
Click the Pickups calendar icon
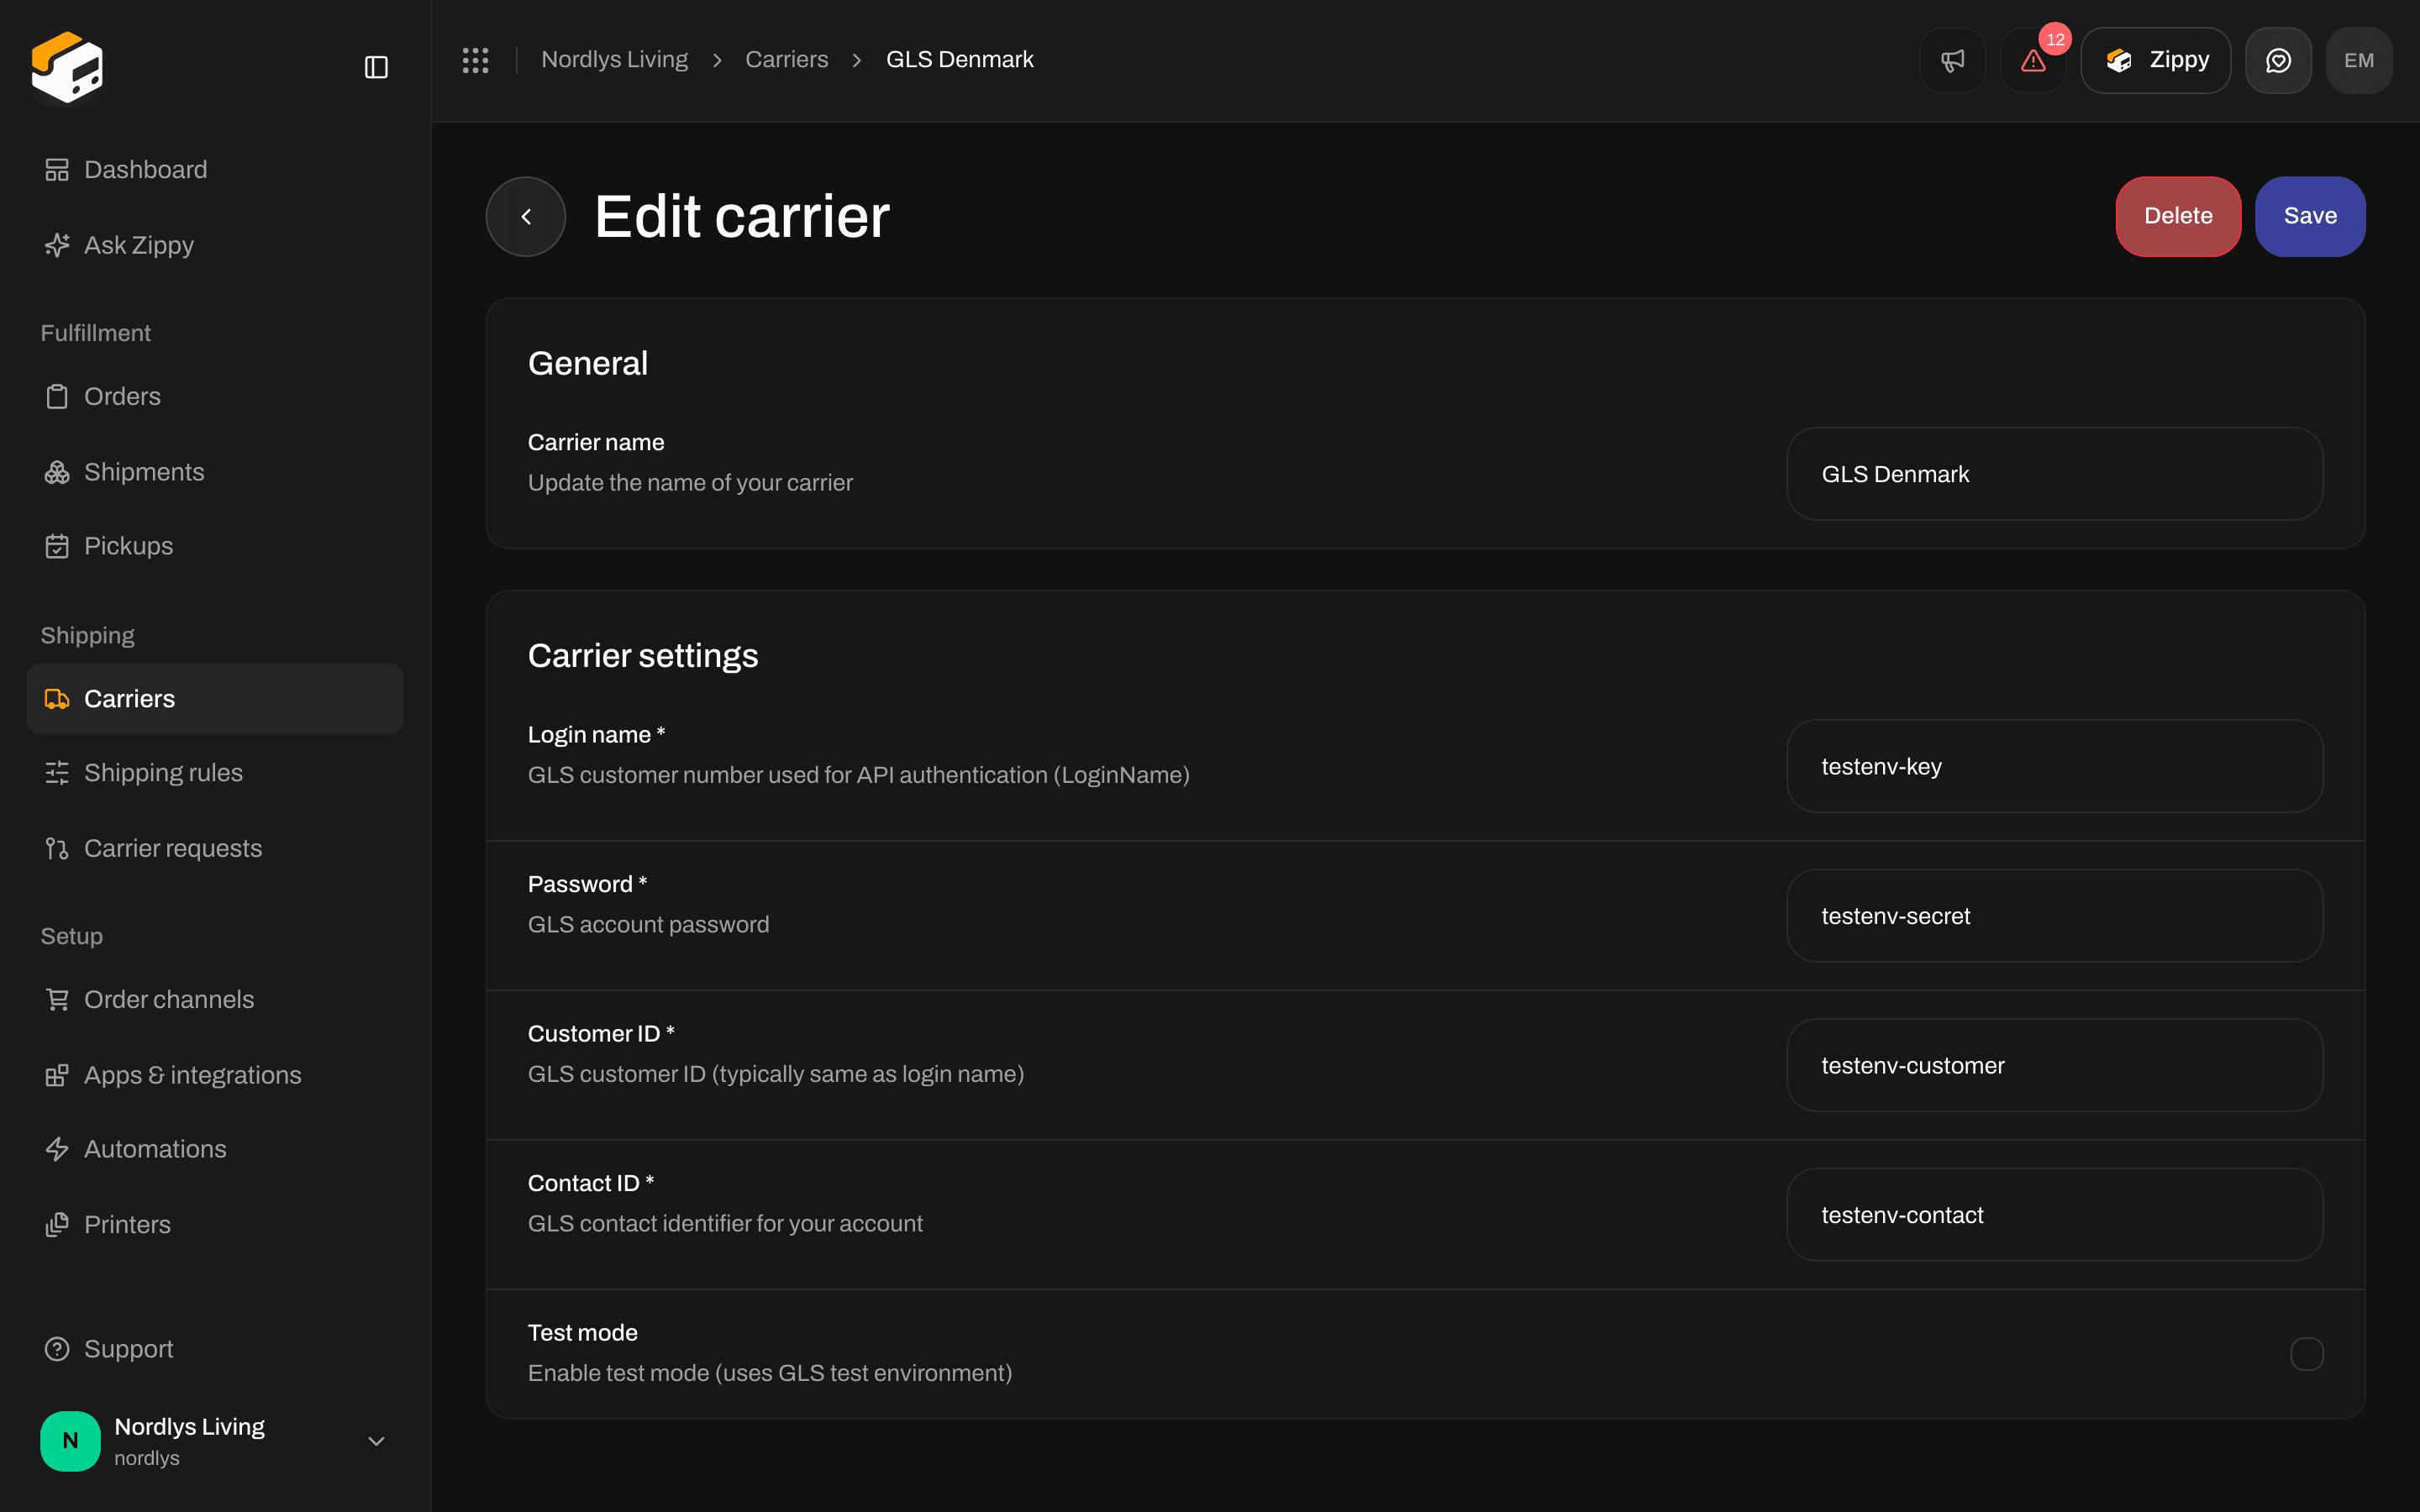click(x=57, y=546)
